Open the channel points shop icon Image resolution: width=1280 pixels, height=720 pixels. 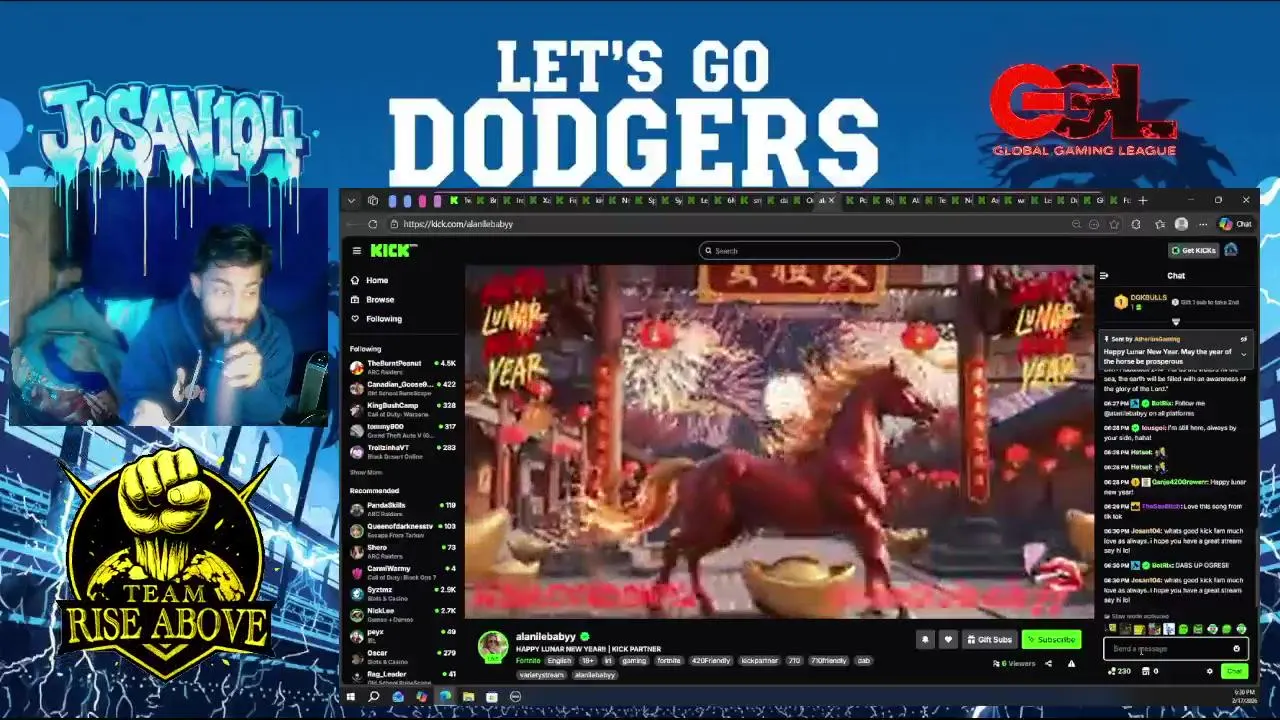pos(1146,671)
